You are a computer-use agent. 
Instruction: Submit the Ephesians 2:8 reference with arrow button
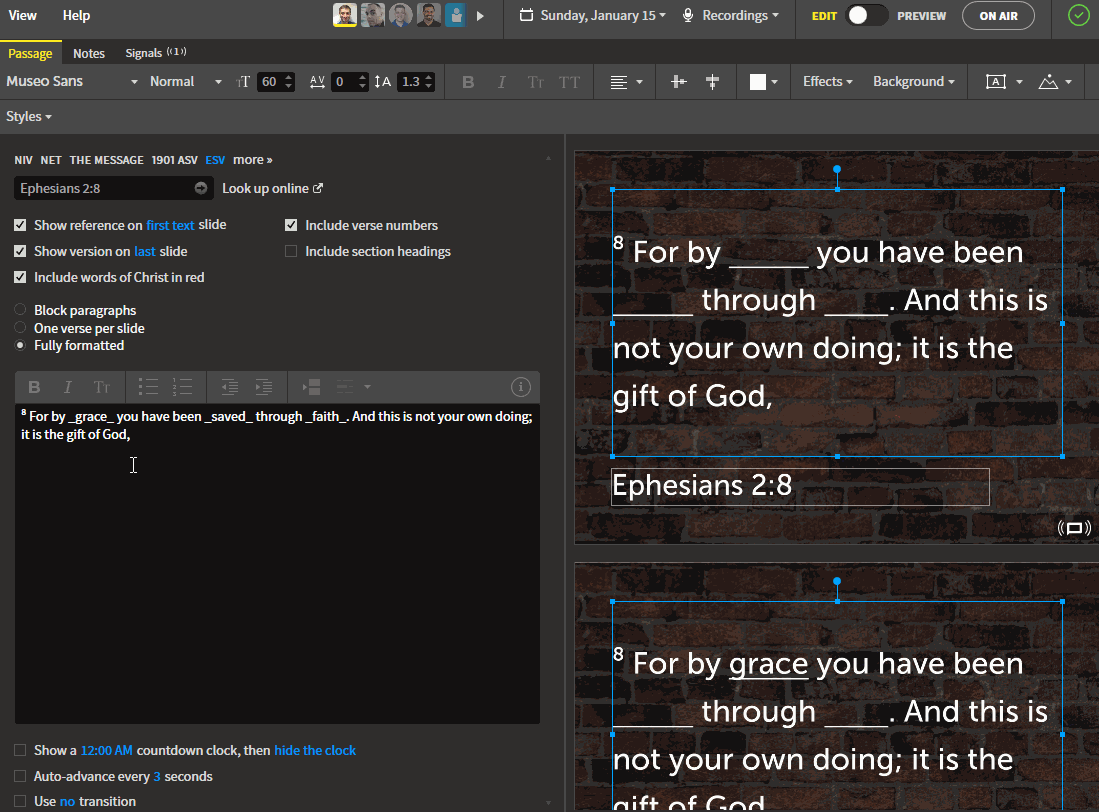[x=200, y=188]
